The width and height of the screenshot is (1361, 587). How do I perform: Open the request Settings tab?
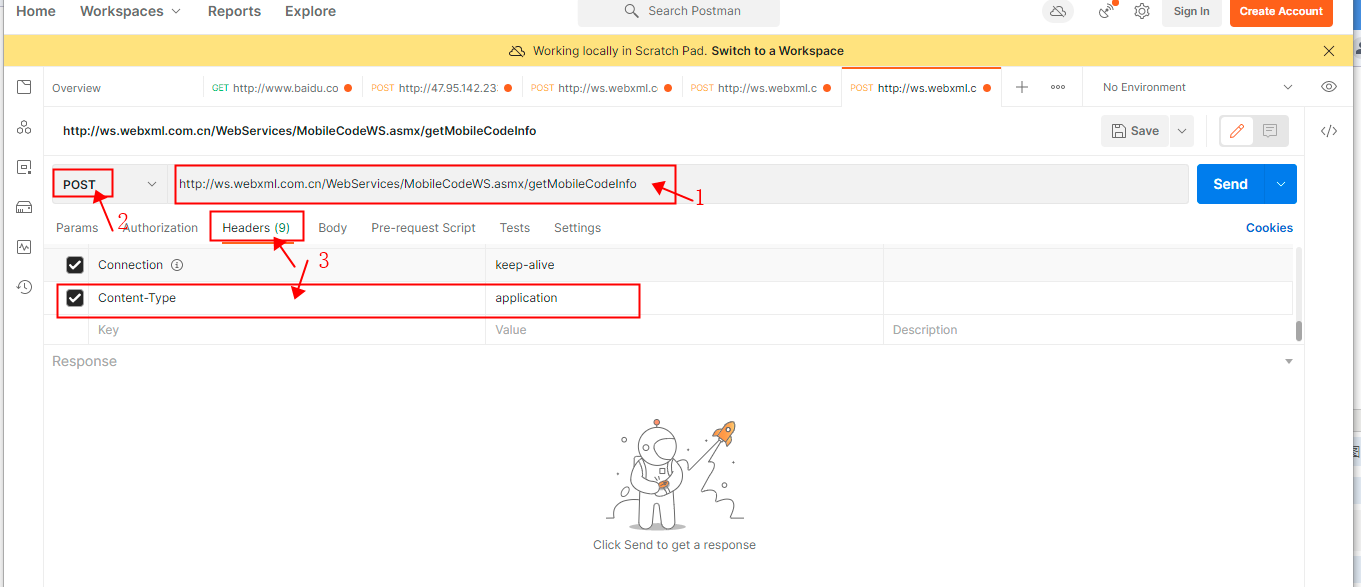[x=577, y=228]
